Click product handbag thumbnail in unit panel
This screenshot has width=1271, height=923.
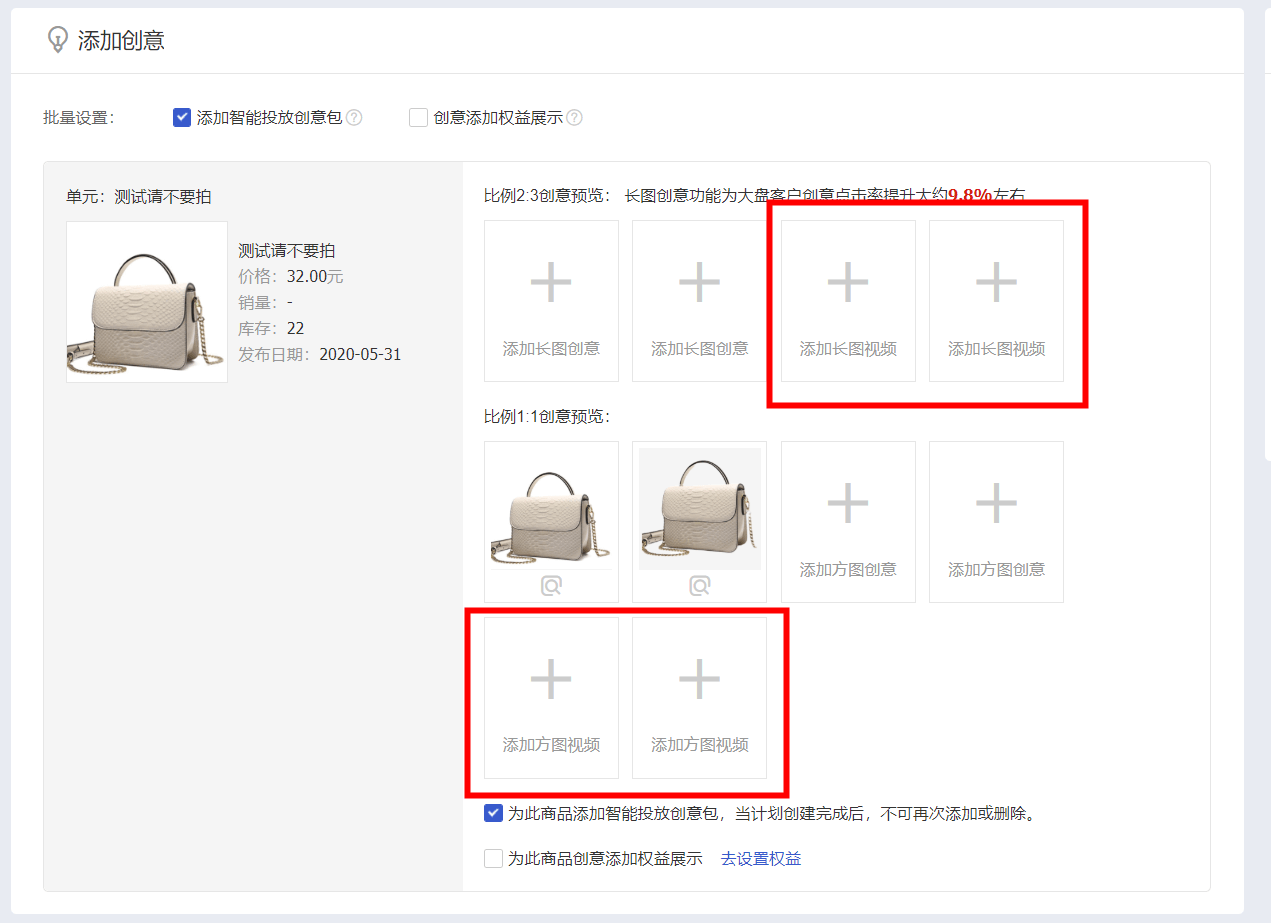click(x=147, y=302)
